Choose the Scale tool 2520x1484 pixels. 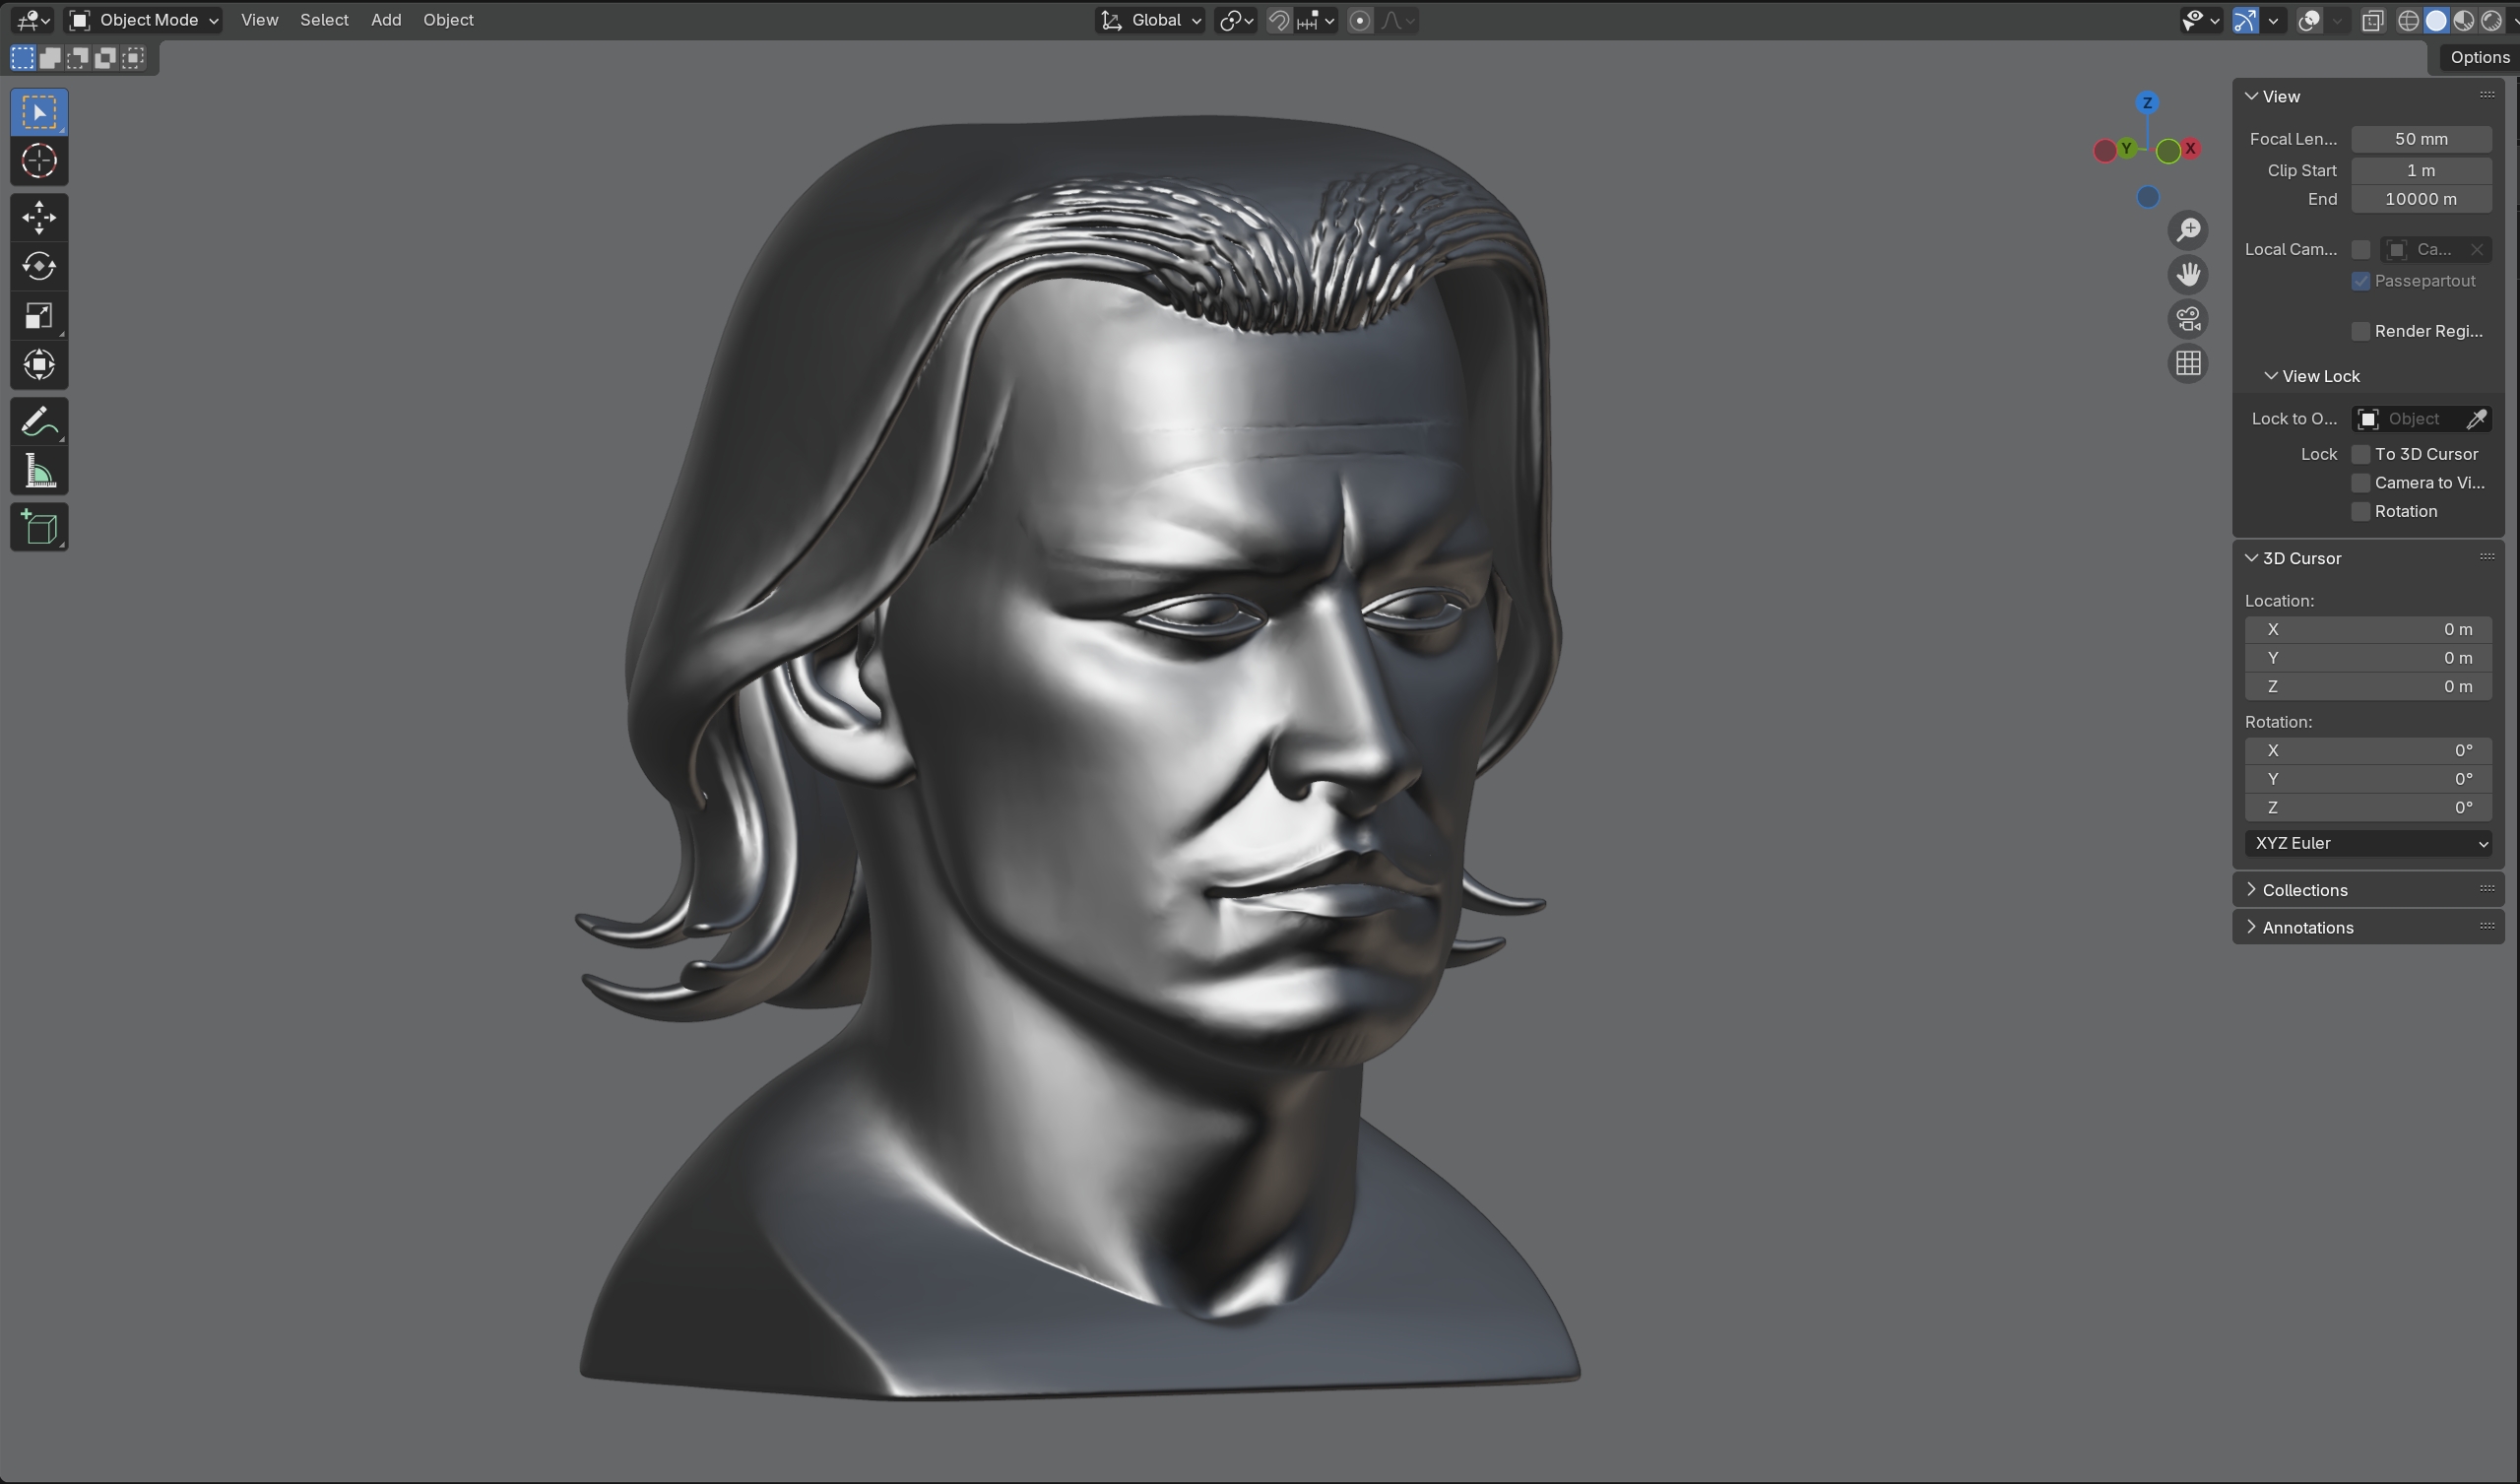point(39,316)
